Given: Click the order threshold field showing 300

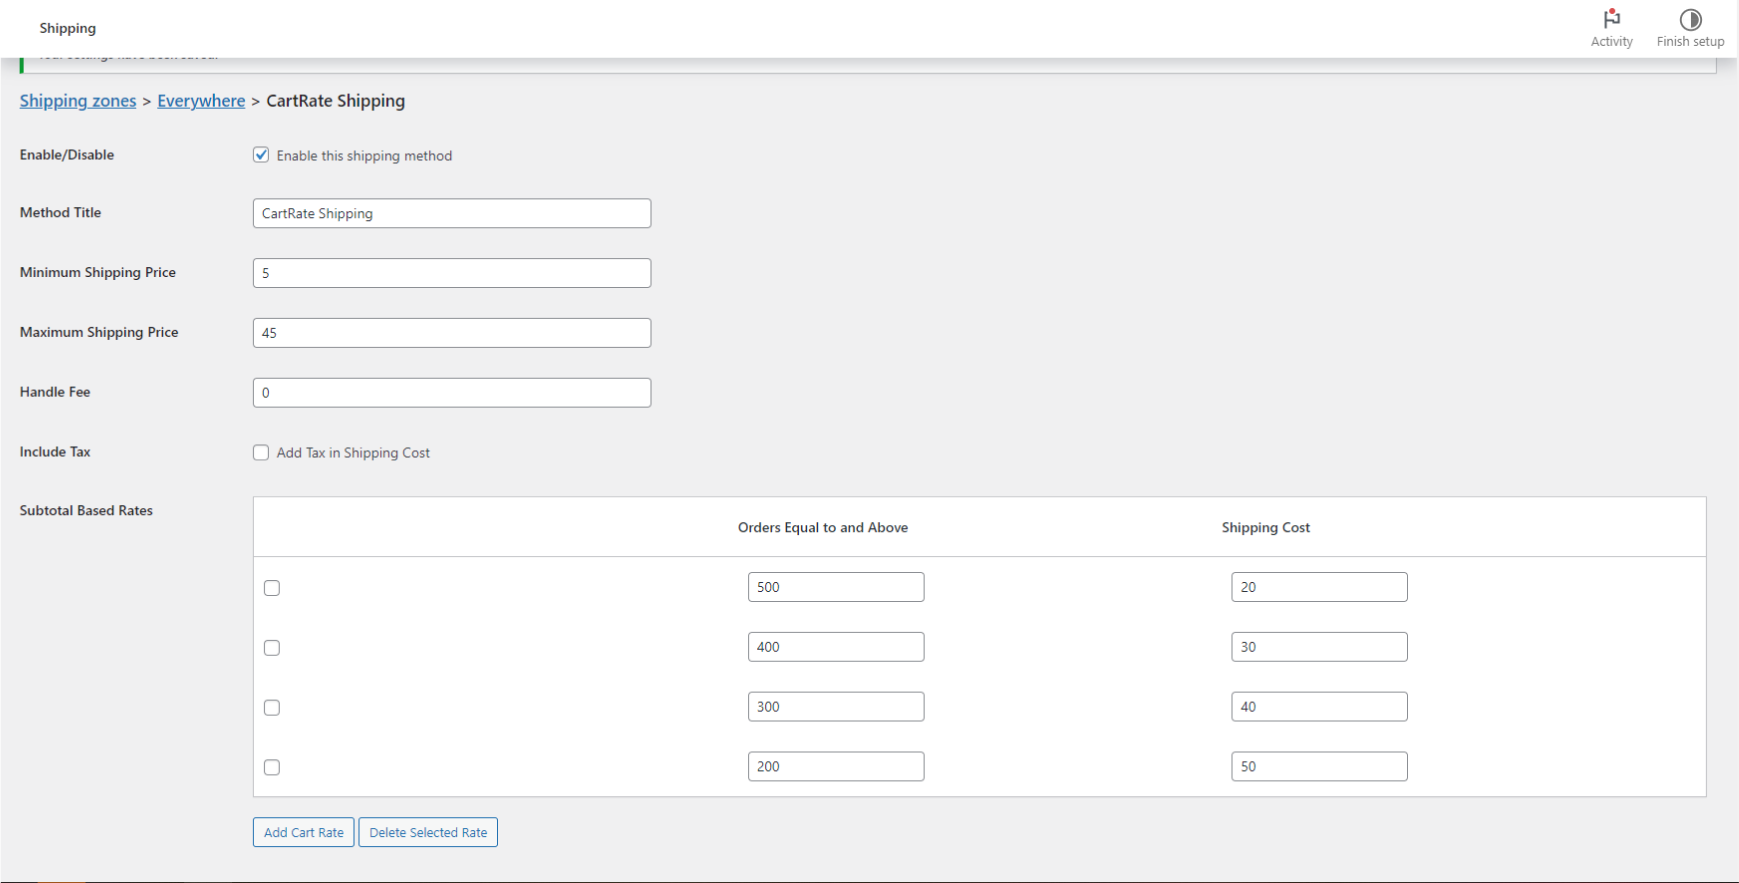Looking at the screenshot, I should point(835,707).
